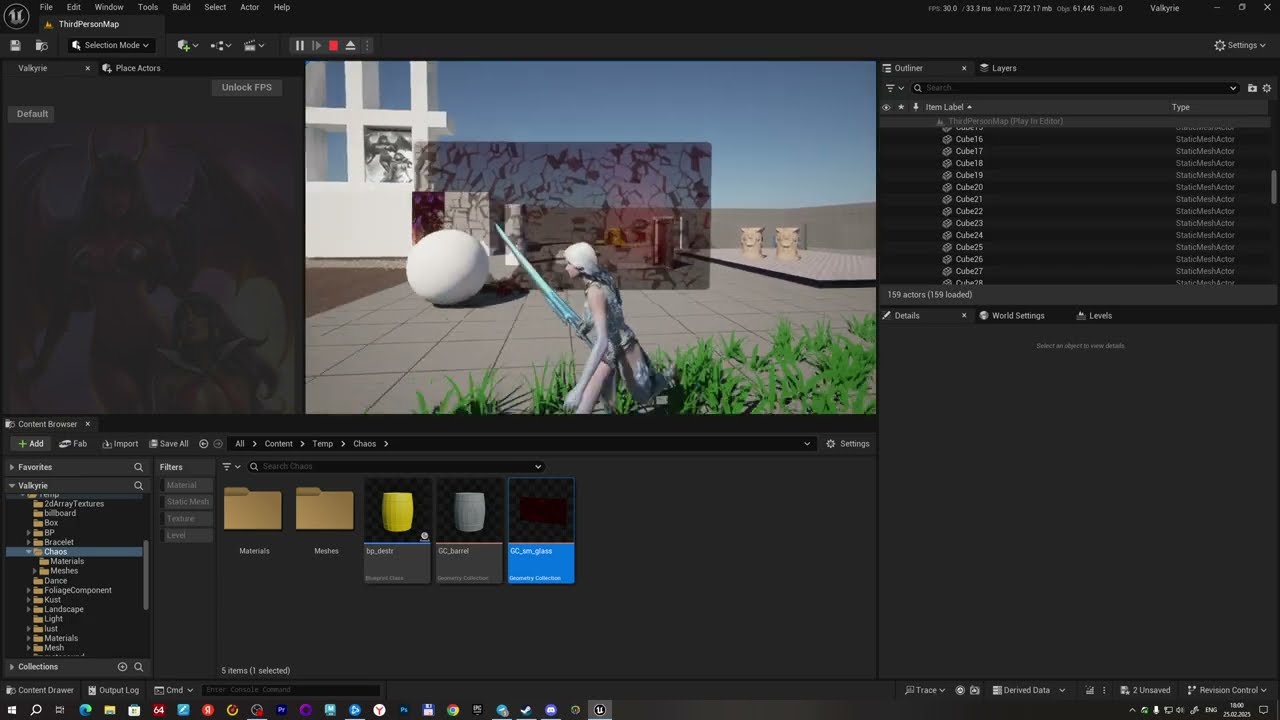
Task: Open the add actor cube-plus menu
Action: (x=187, y=45)
